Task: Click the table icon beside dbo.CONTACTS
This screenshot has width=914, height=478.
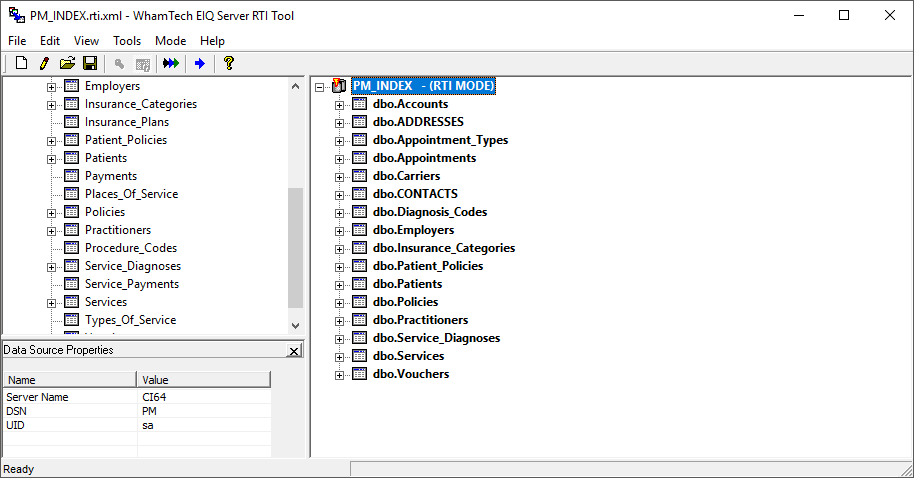Action: [x=360, y=194]
